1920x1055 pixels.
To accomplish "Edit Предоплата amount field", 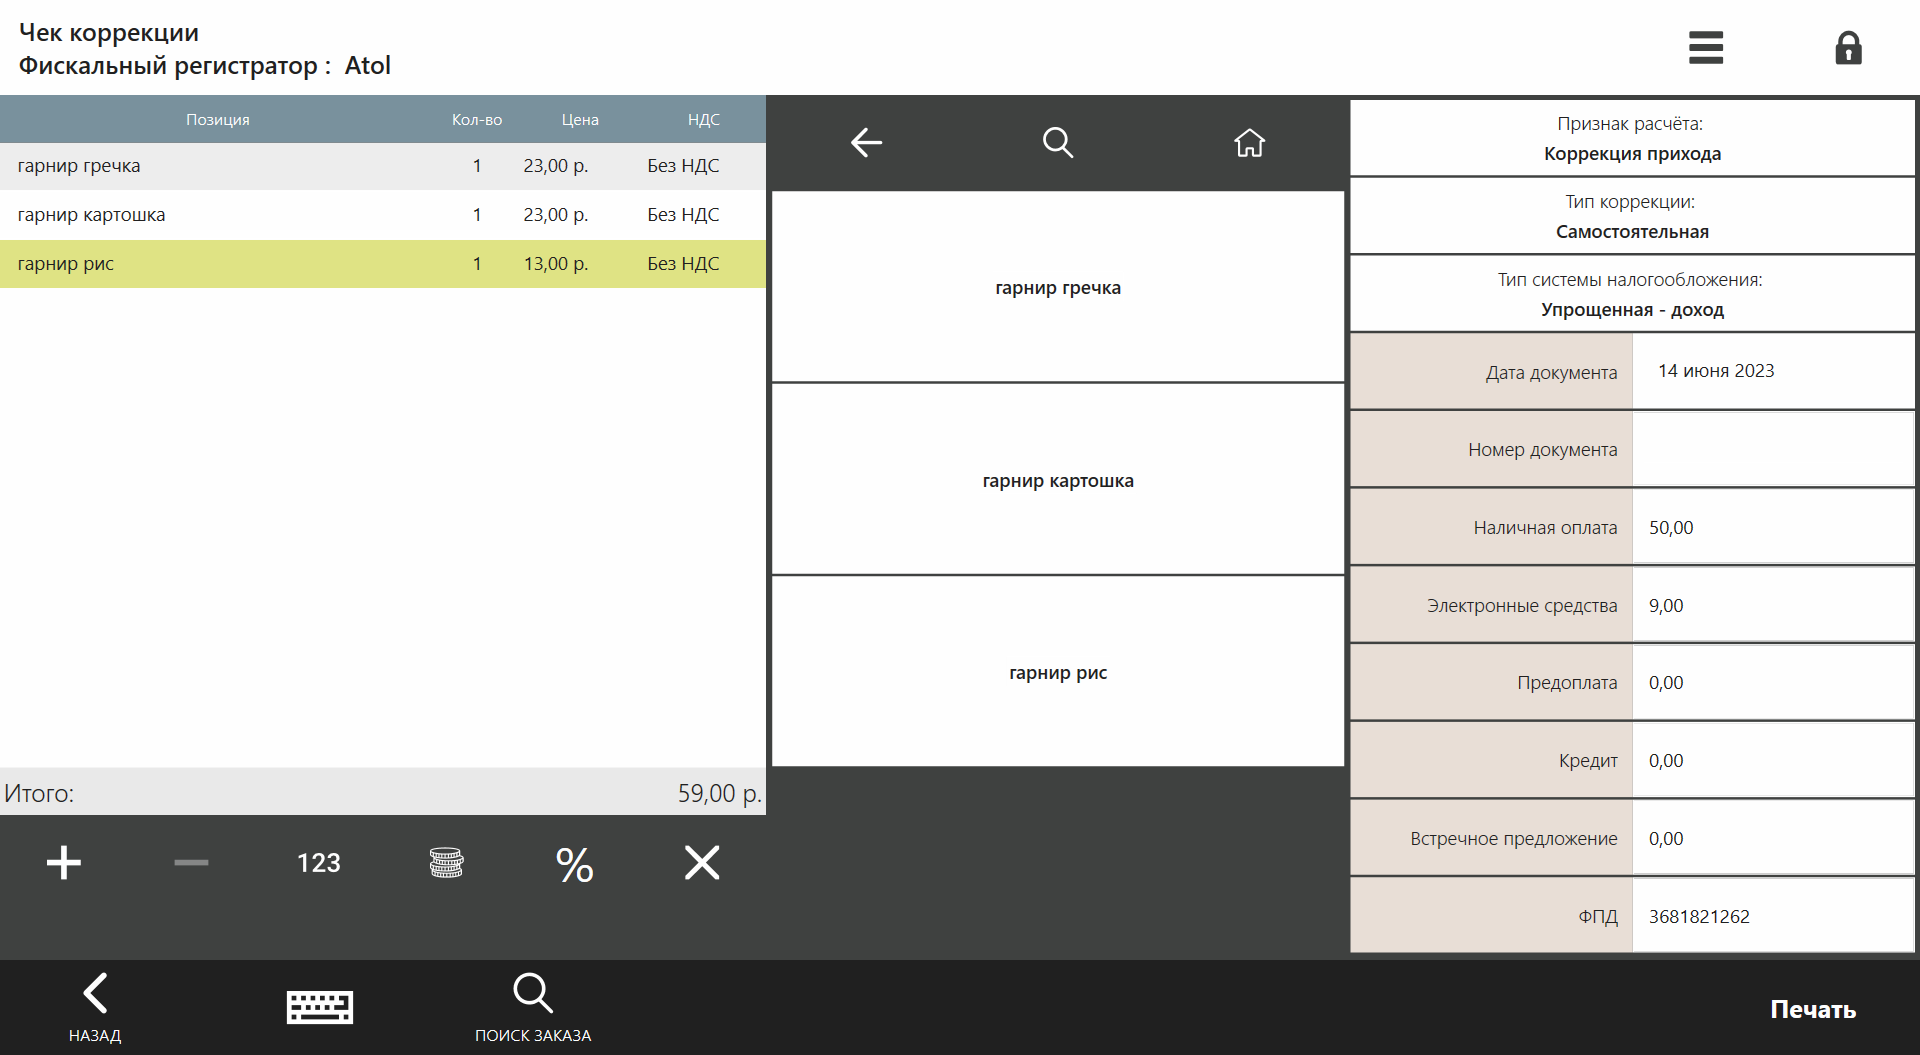I will pos(1773,683).
